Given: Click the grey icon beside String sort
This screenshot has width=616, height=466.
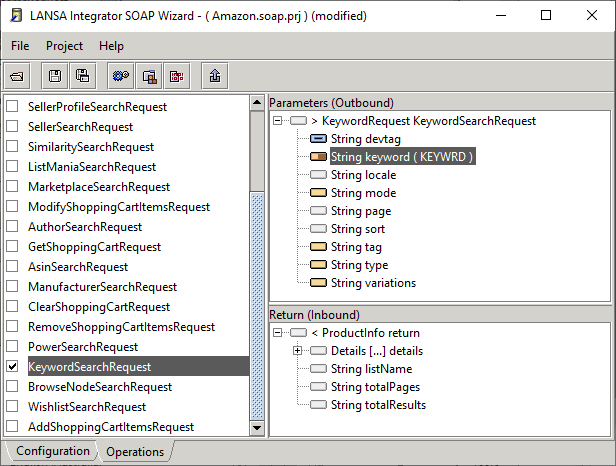Looking at the screenshot, I should [x=318, y=229].
